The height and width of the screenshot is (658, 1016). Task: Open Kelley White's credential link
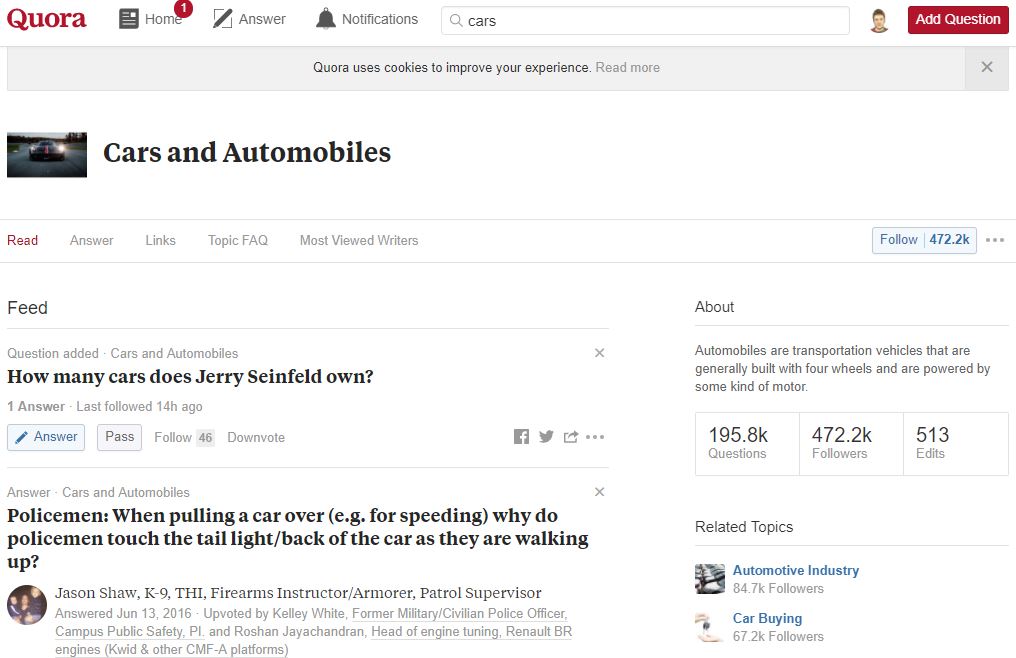click(311, 622)
